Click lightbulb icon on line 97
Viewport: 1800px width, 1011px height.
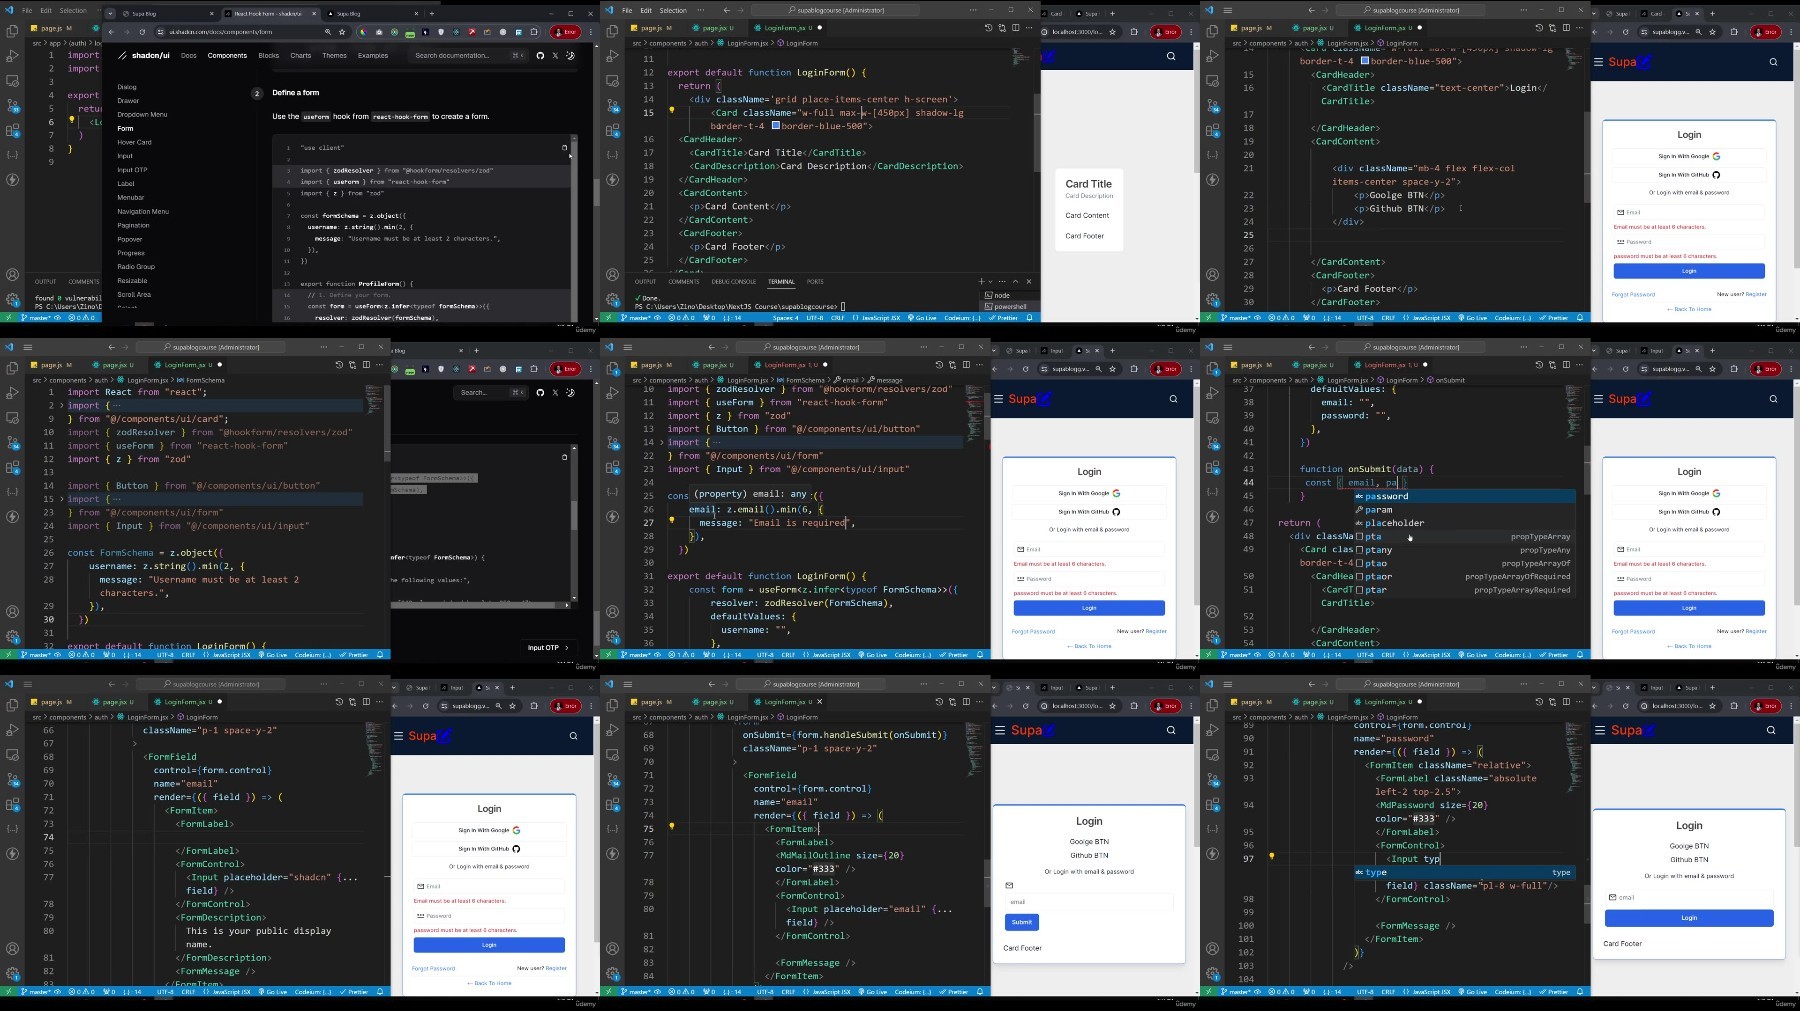point(1271,857)
